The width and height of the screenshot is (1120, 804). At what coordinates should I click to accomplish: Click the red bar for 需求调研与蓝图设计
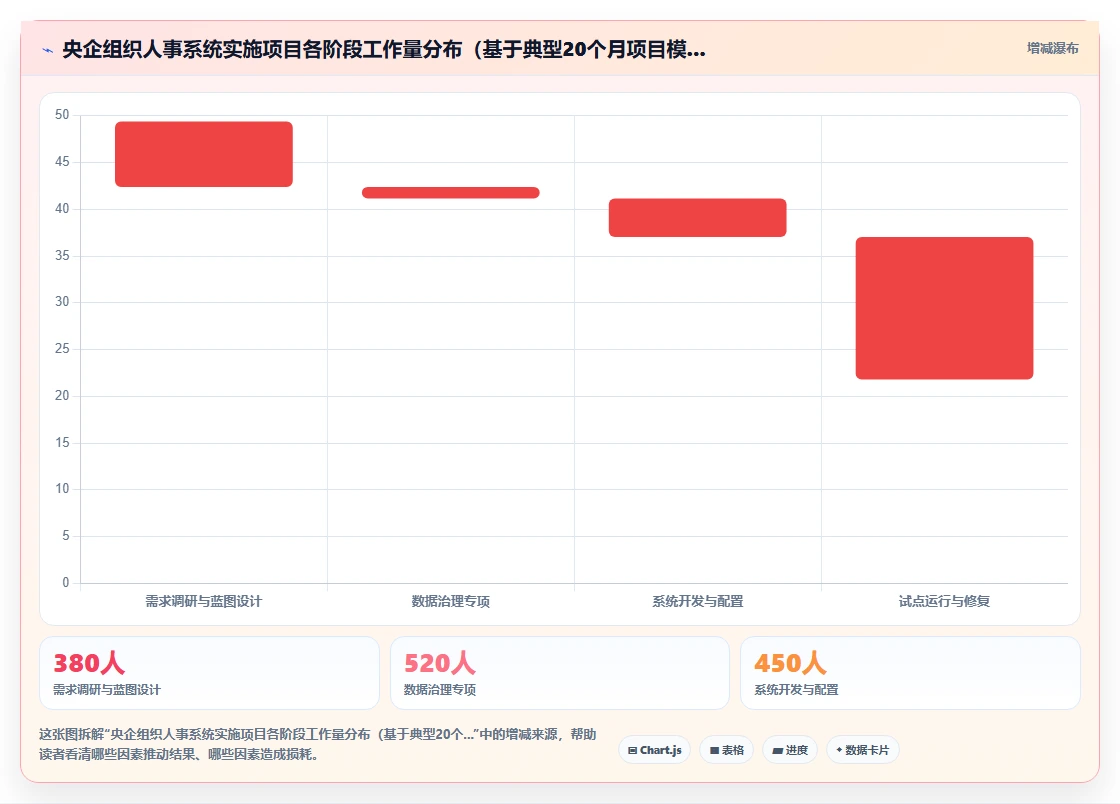point(204,154)
